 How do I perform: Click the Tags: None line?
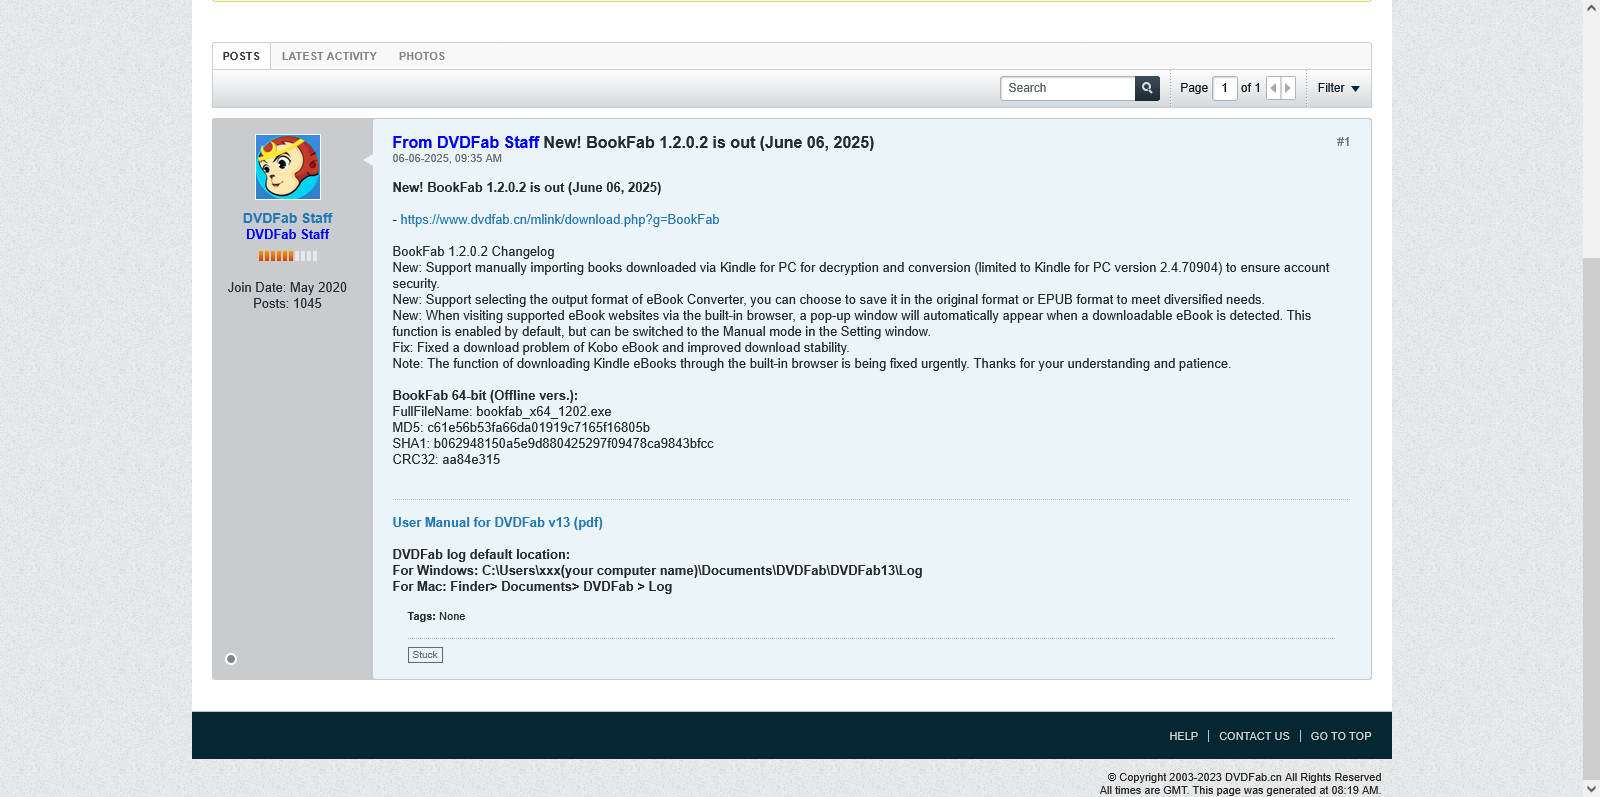click(436, 616)
